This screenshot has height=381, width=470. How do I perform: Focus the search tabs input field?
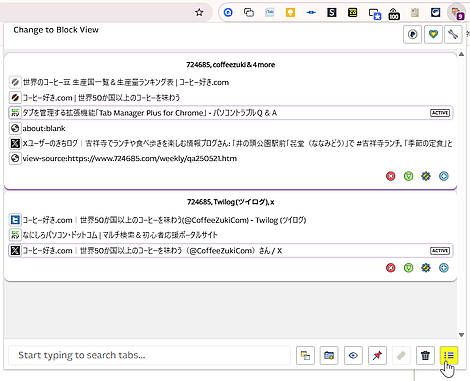[149, 355]
